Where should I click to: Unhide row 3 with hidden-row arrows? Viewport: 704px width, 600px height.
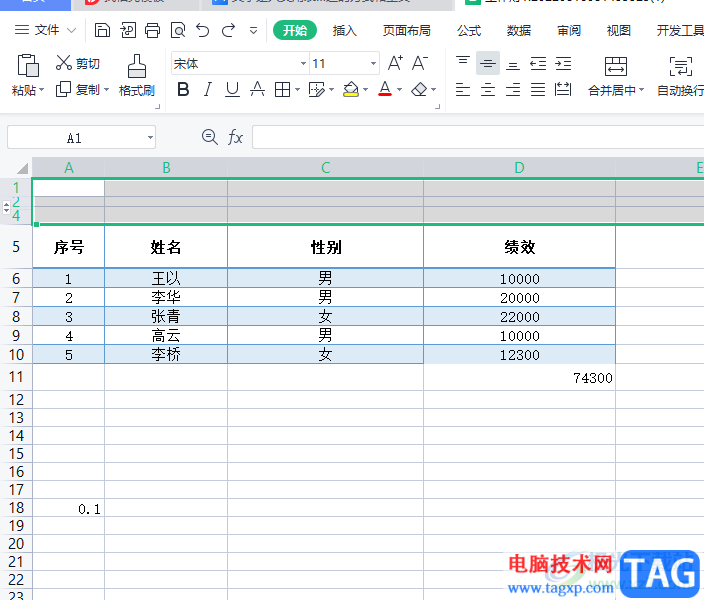[x=6, y=207]
